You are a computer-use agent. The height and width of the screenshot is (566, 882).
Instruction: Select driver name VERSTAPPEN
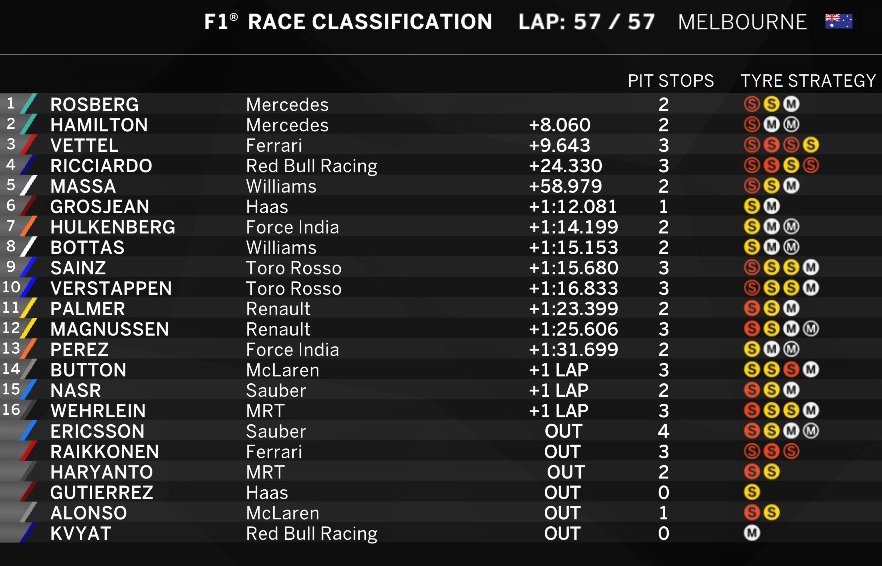pos(111,288)
